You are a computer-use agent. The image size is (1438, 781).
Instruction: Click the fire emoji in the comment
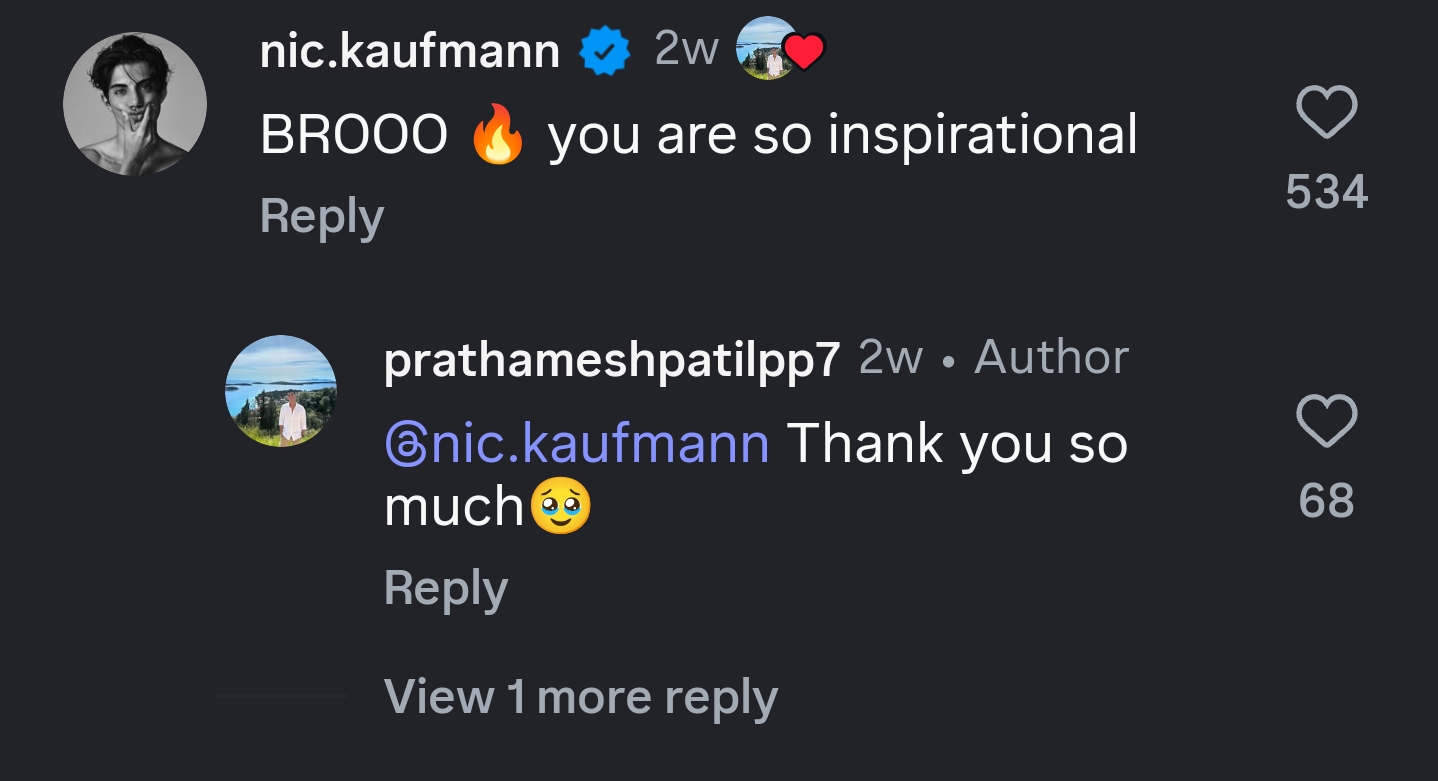coord(498,136)
